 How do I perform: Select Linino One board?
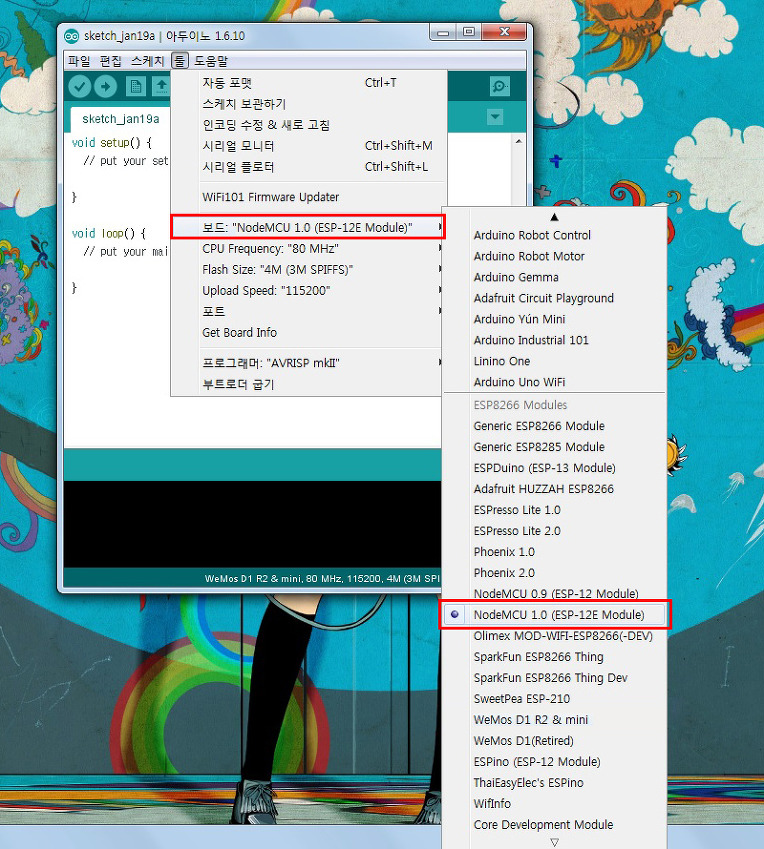click(x=554, y=361)
